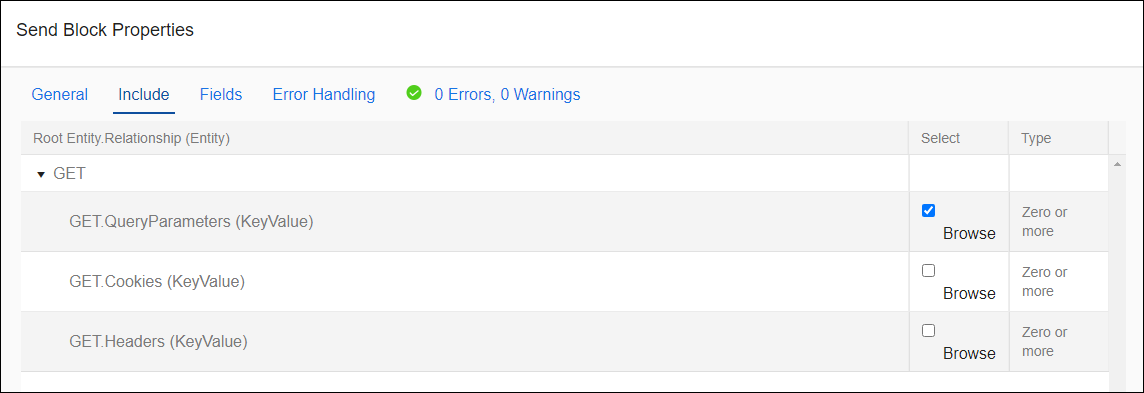1144x393 pixels.
Task: Click Browse for GET.QueryParameters
Action: (x=969, y=233)
